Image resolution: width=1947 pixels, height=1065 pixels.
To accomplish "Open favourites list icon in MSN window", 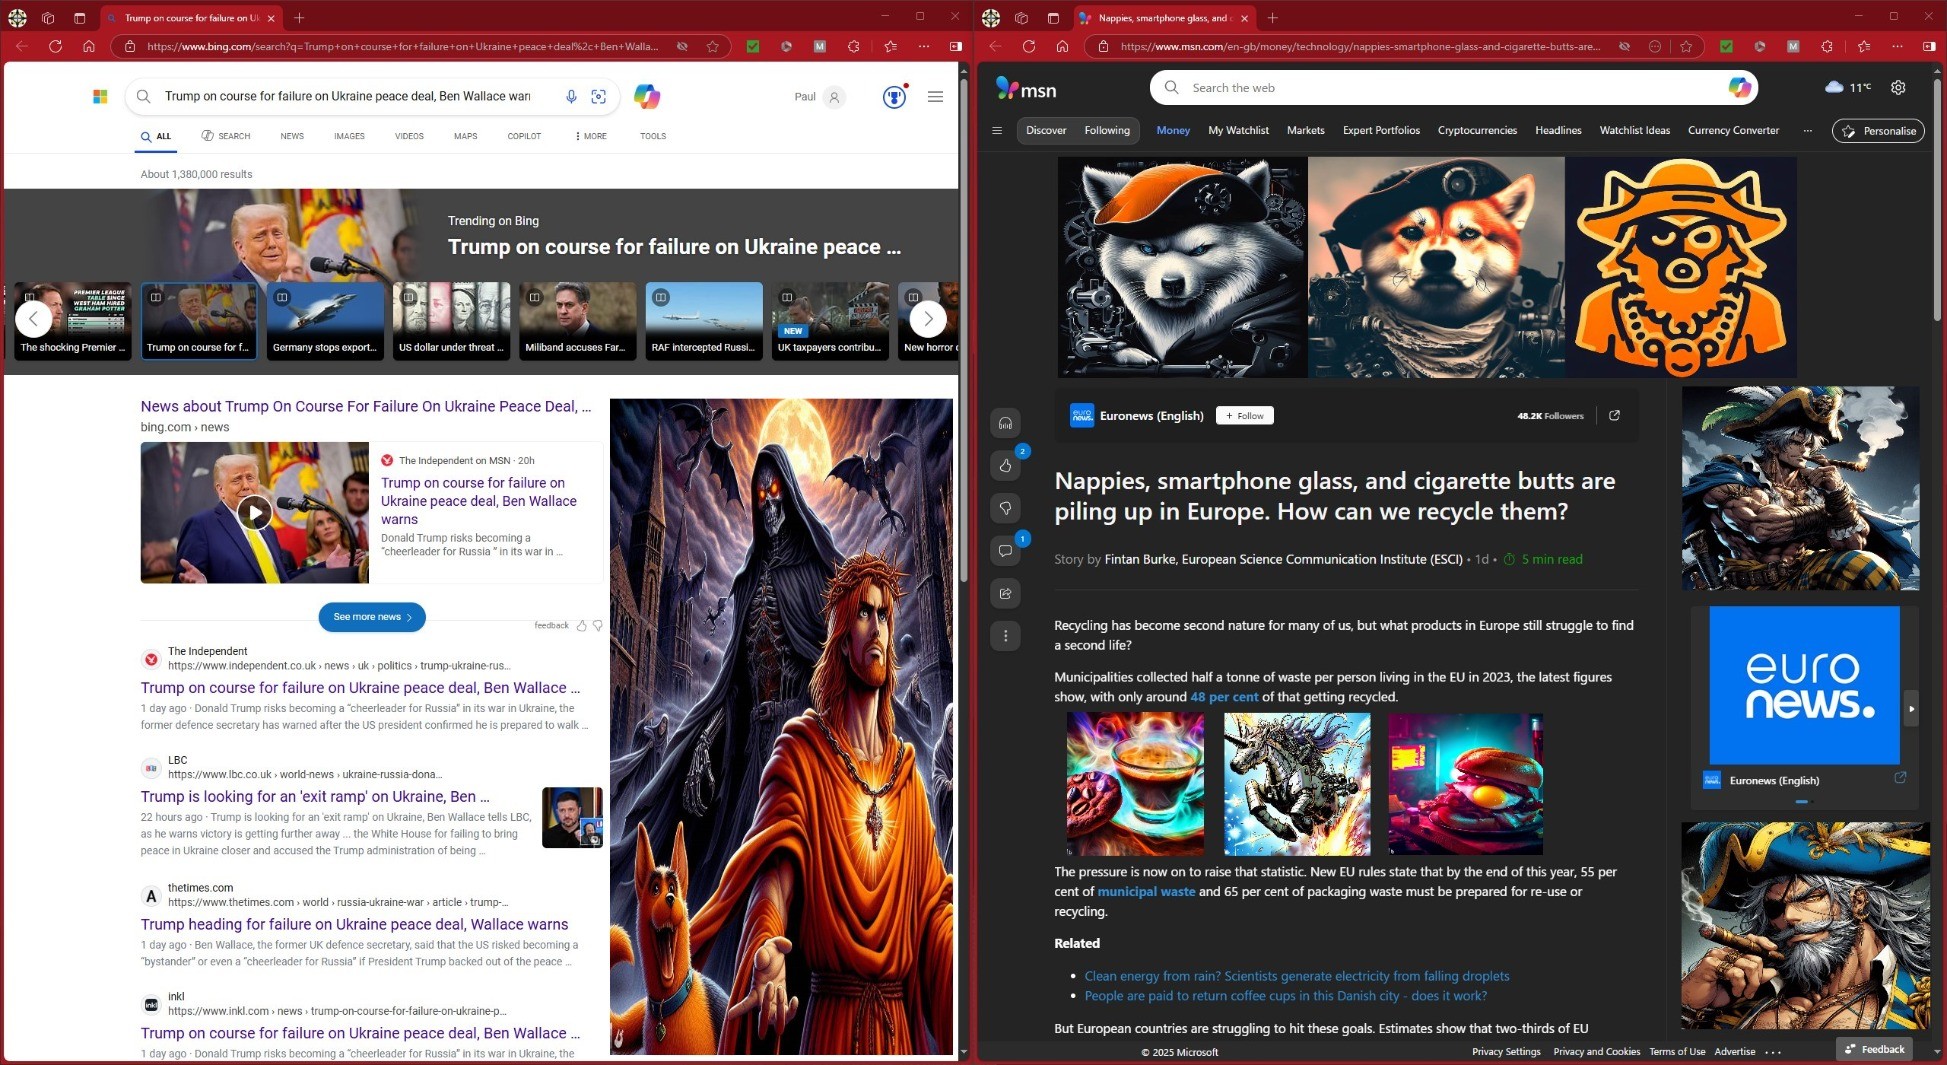I will [1863, 46].
